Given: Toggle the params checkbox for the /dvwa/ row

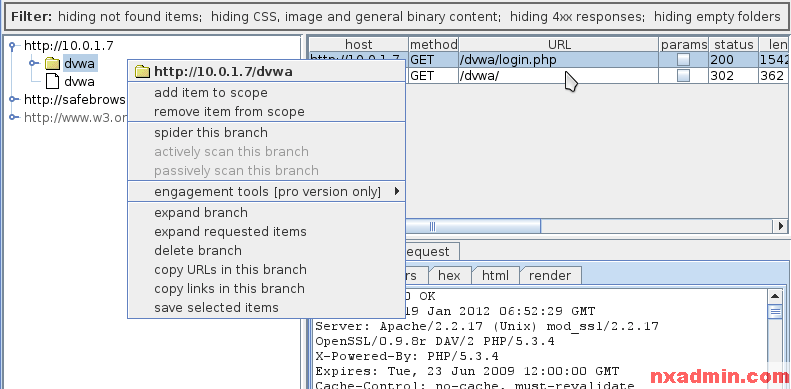Looking at the screenshot, I should click(x=683, y=76).
